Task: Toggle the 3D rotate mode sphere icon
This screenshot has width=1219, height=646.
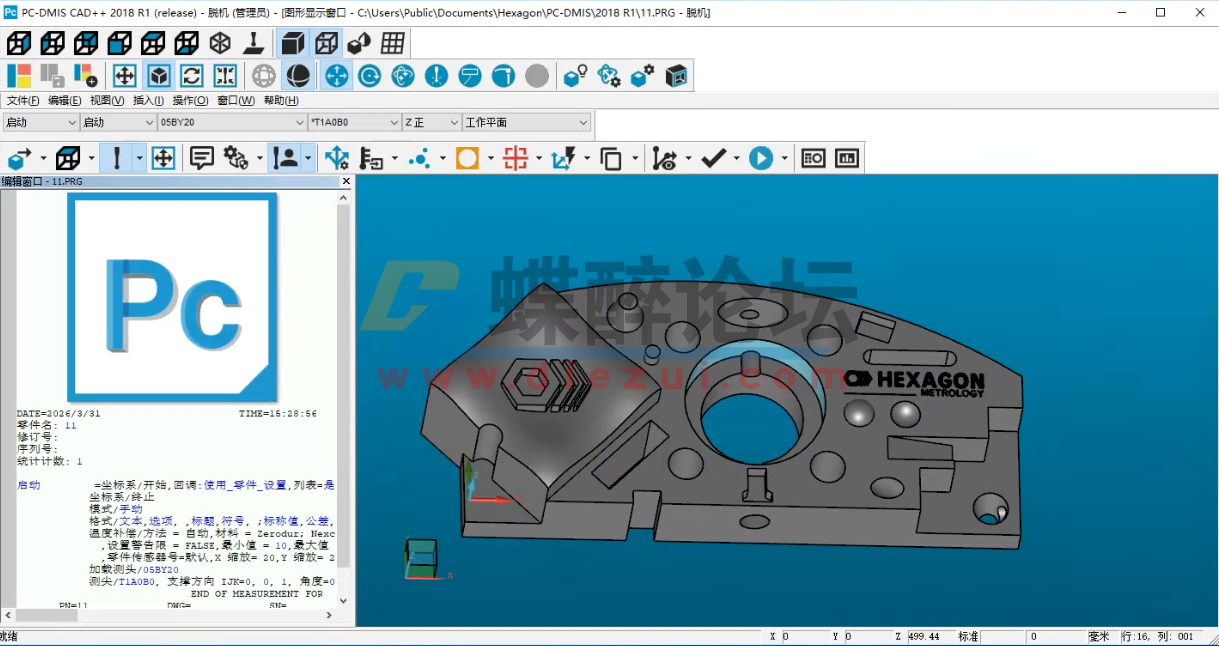Action: (298, 75)
